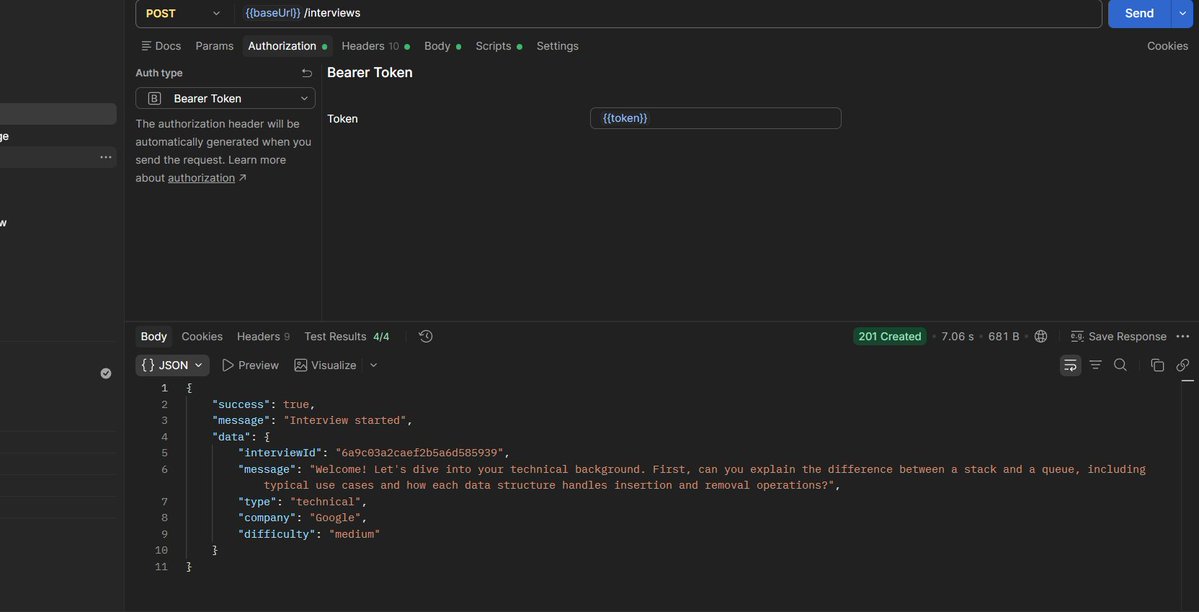The image size is (1199, 612).
Task: Switch to the Params tab
Action: coord(214,46)
